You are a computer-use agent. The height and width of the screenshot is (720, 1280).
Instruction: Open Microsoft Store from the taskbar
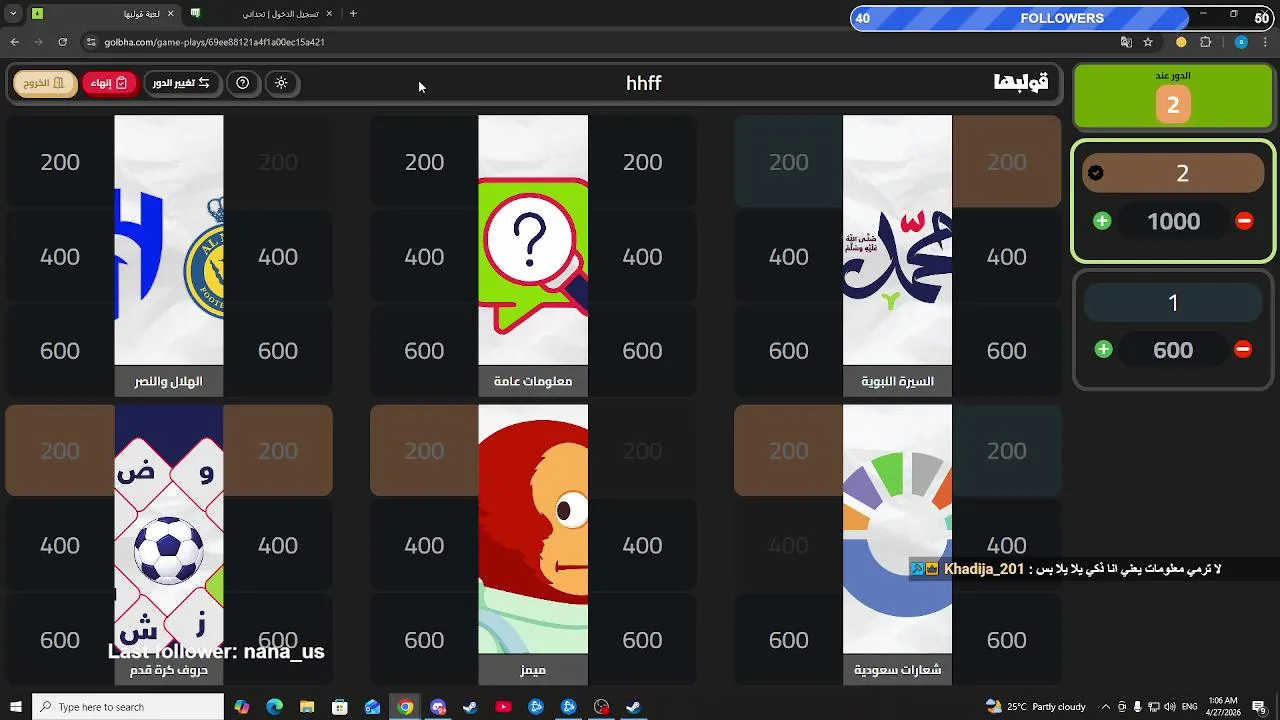point(340,707)
